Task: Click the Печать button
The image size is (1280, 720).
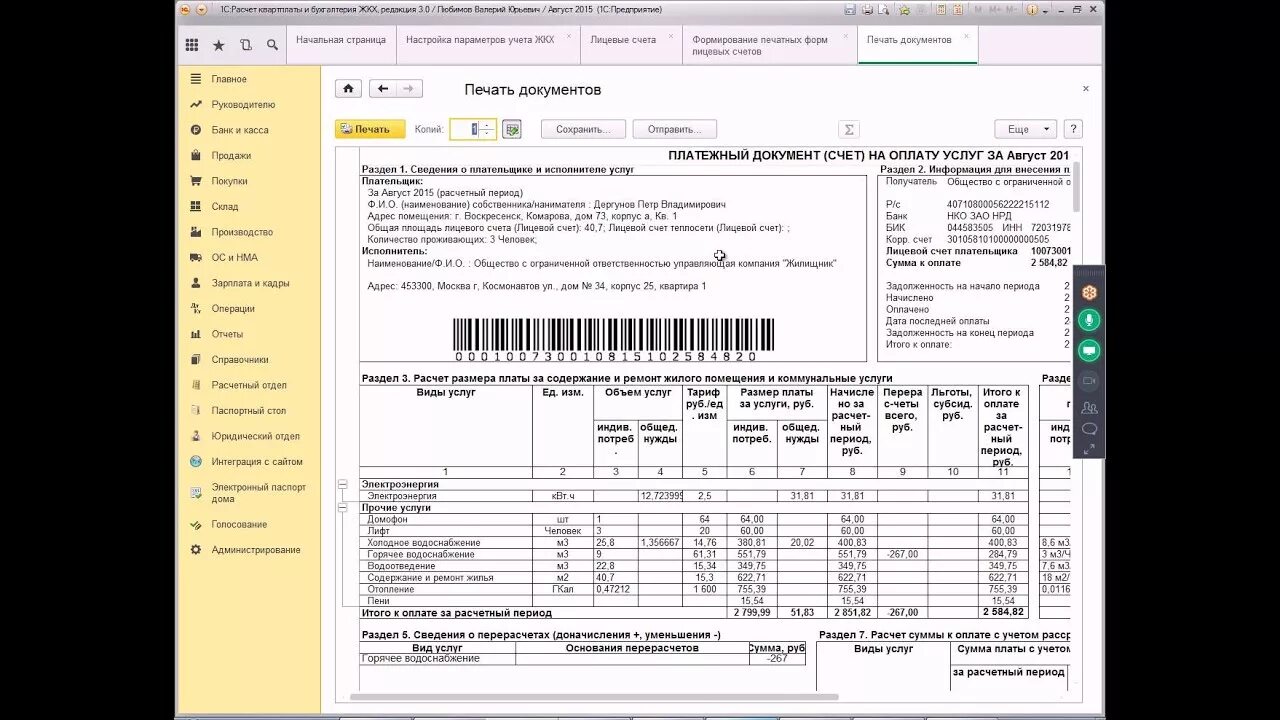Action: pyautogui.click(x=370, y=129)
